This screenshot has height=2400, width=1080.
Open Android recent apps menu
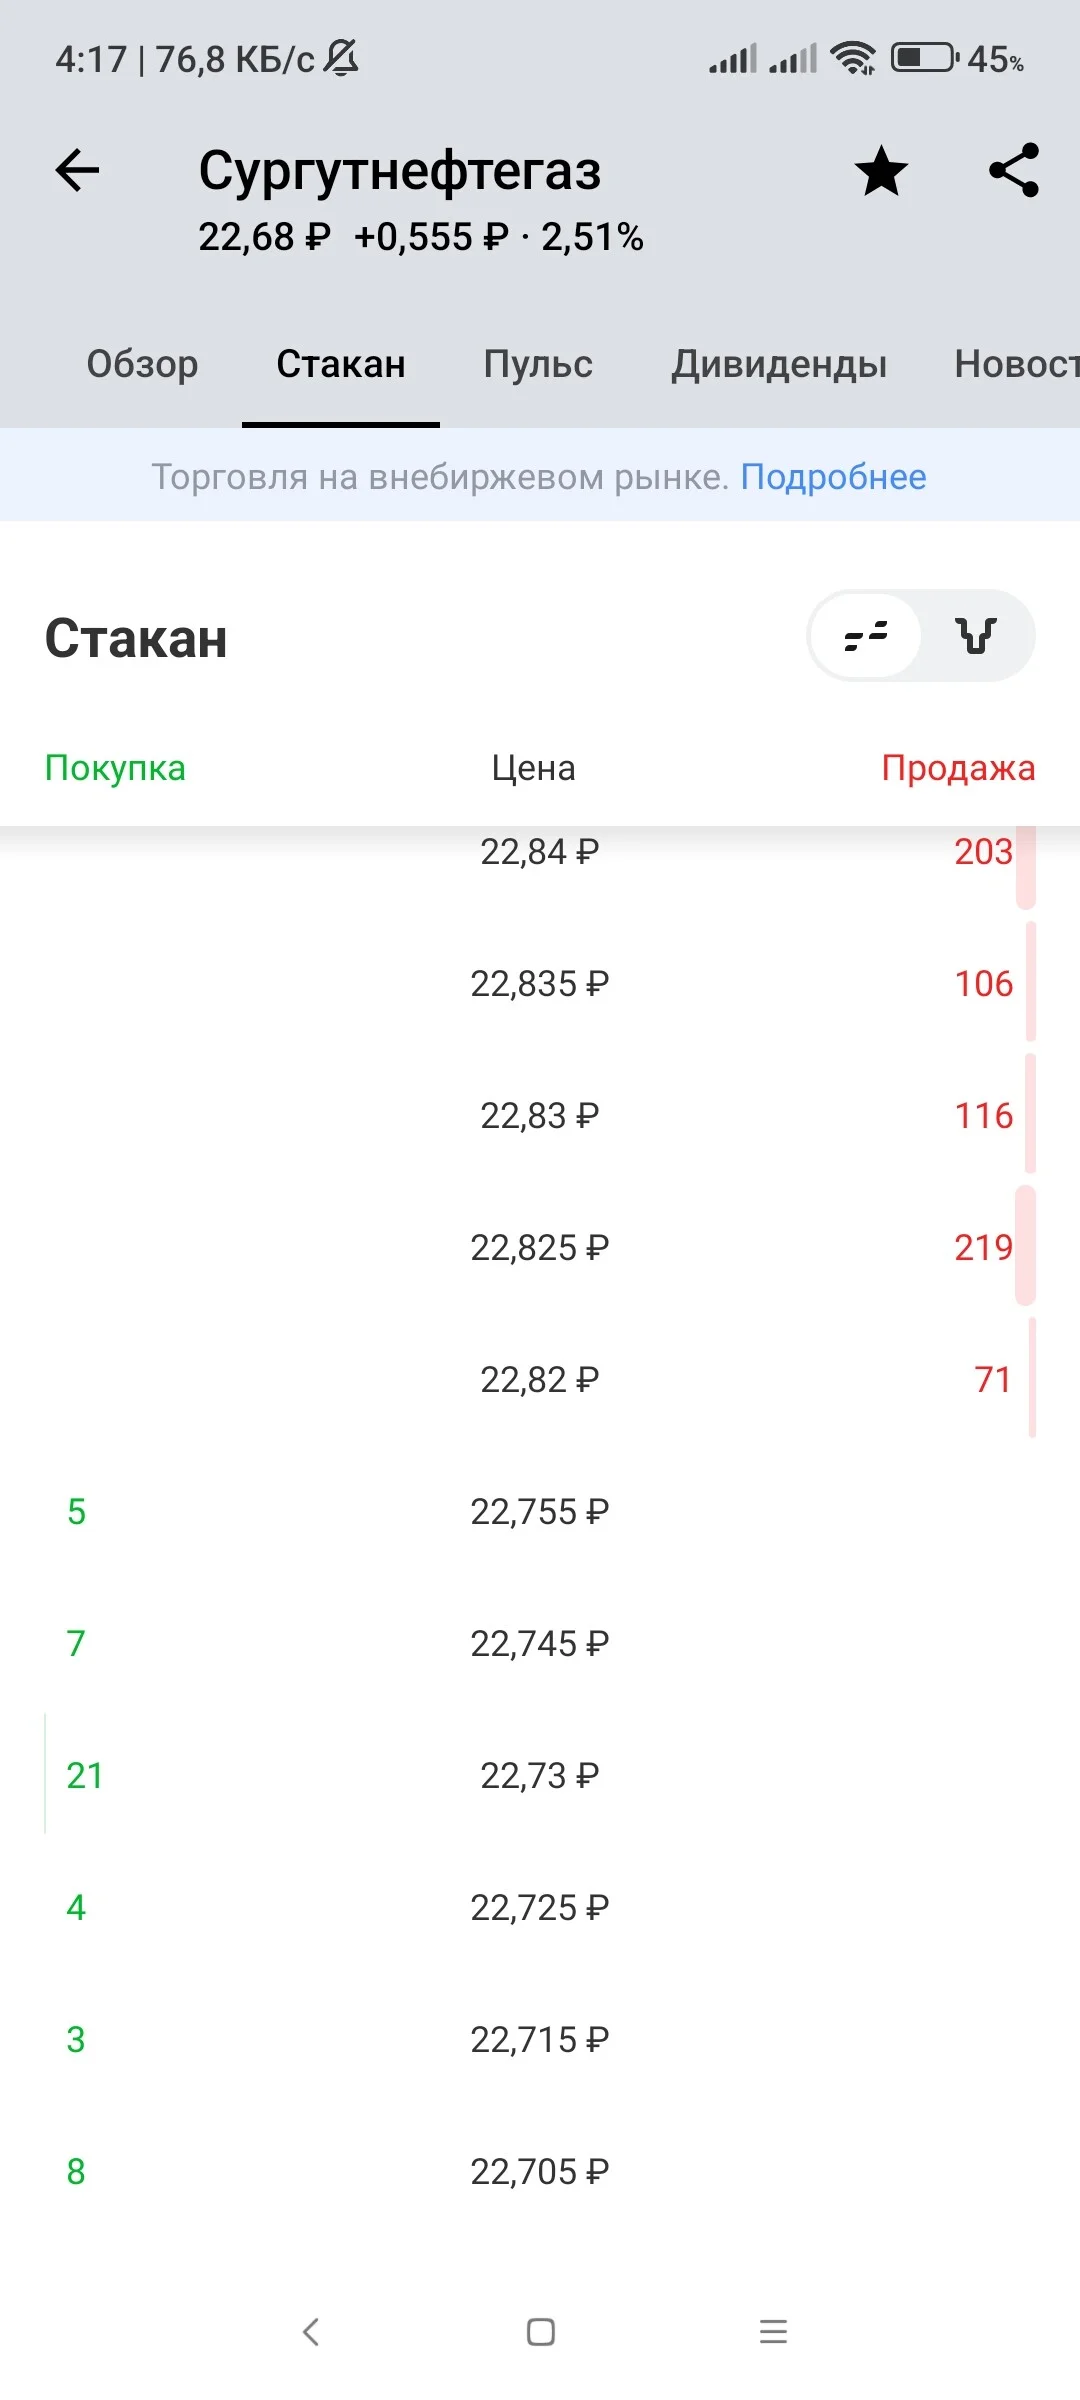pos(773,2332)
